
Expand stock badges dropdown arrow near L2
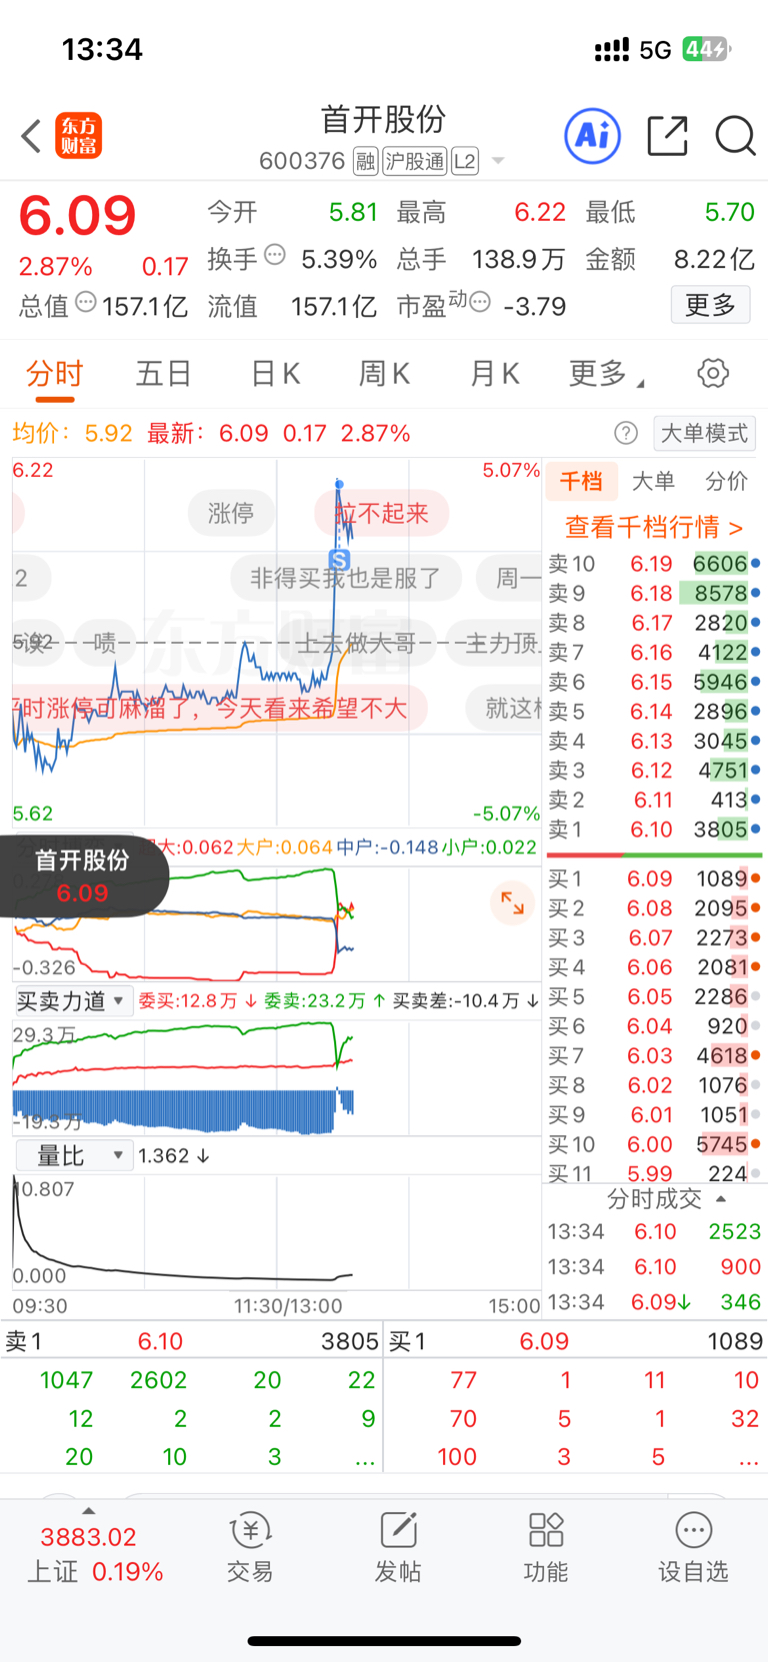[498, 161]
